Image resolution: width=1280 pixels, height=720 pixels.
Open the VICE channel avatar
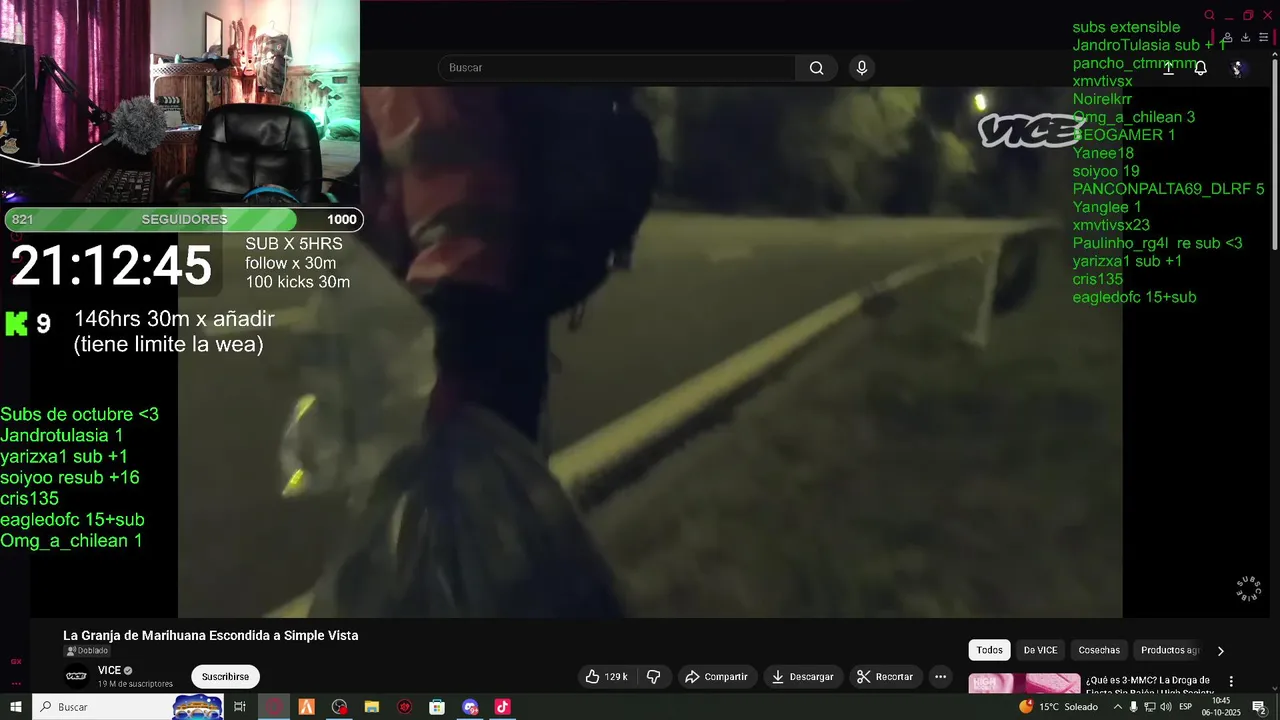tap(77, 676)
